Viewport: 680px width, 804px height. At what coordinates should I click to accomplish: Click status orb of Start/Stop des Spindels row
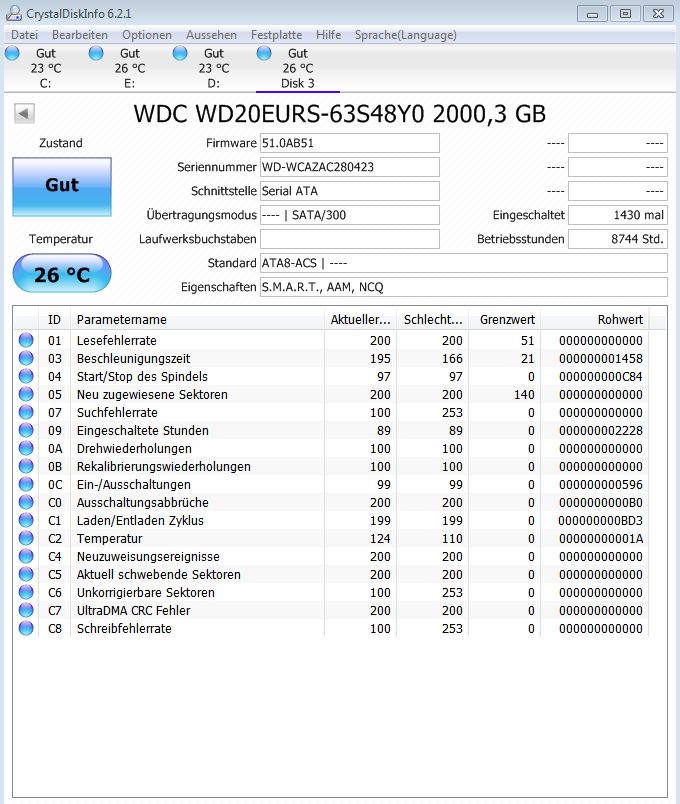point(26,376)
